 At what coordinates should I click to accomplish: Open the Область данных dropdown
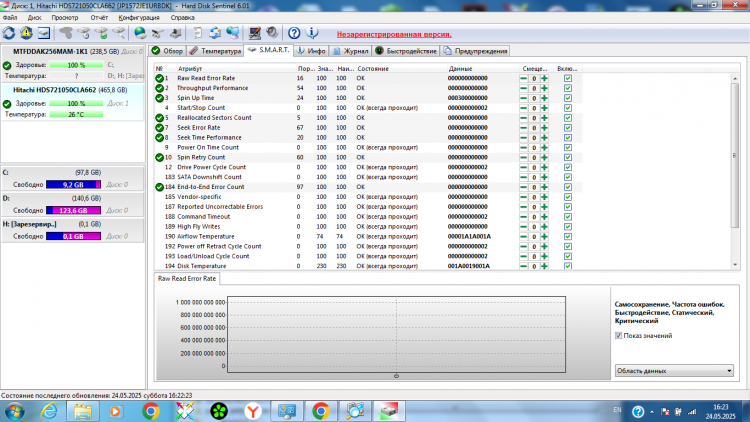(x=674, y=370)
